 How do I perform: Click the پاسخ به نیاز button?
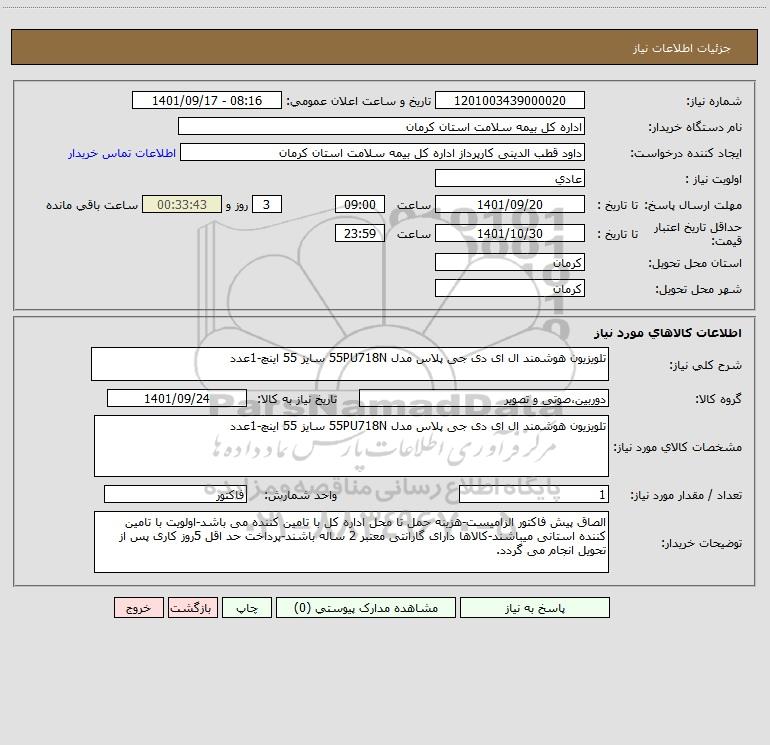tap(535, 608)
